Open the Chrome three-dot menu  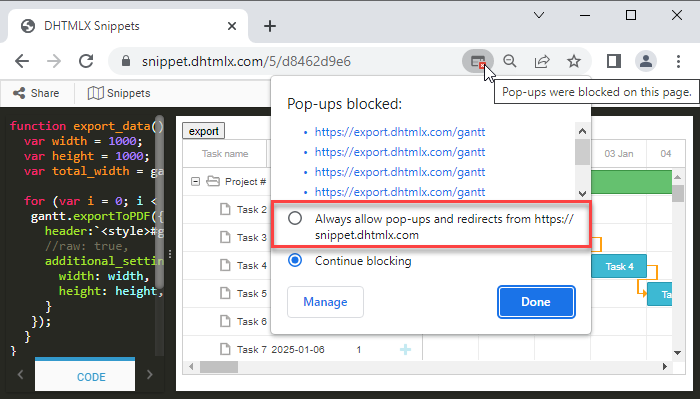point(678,61)
